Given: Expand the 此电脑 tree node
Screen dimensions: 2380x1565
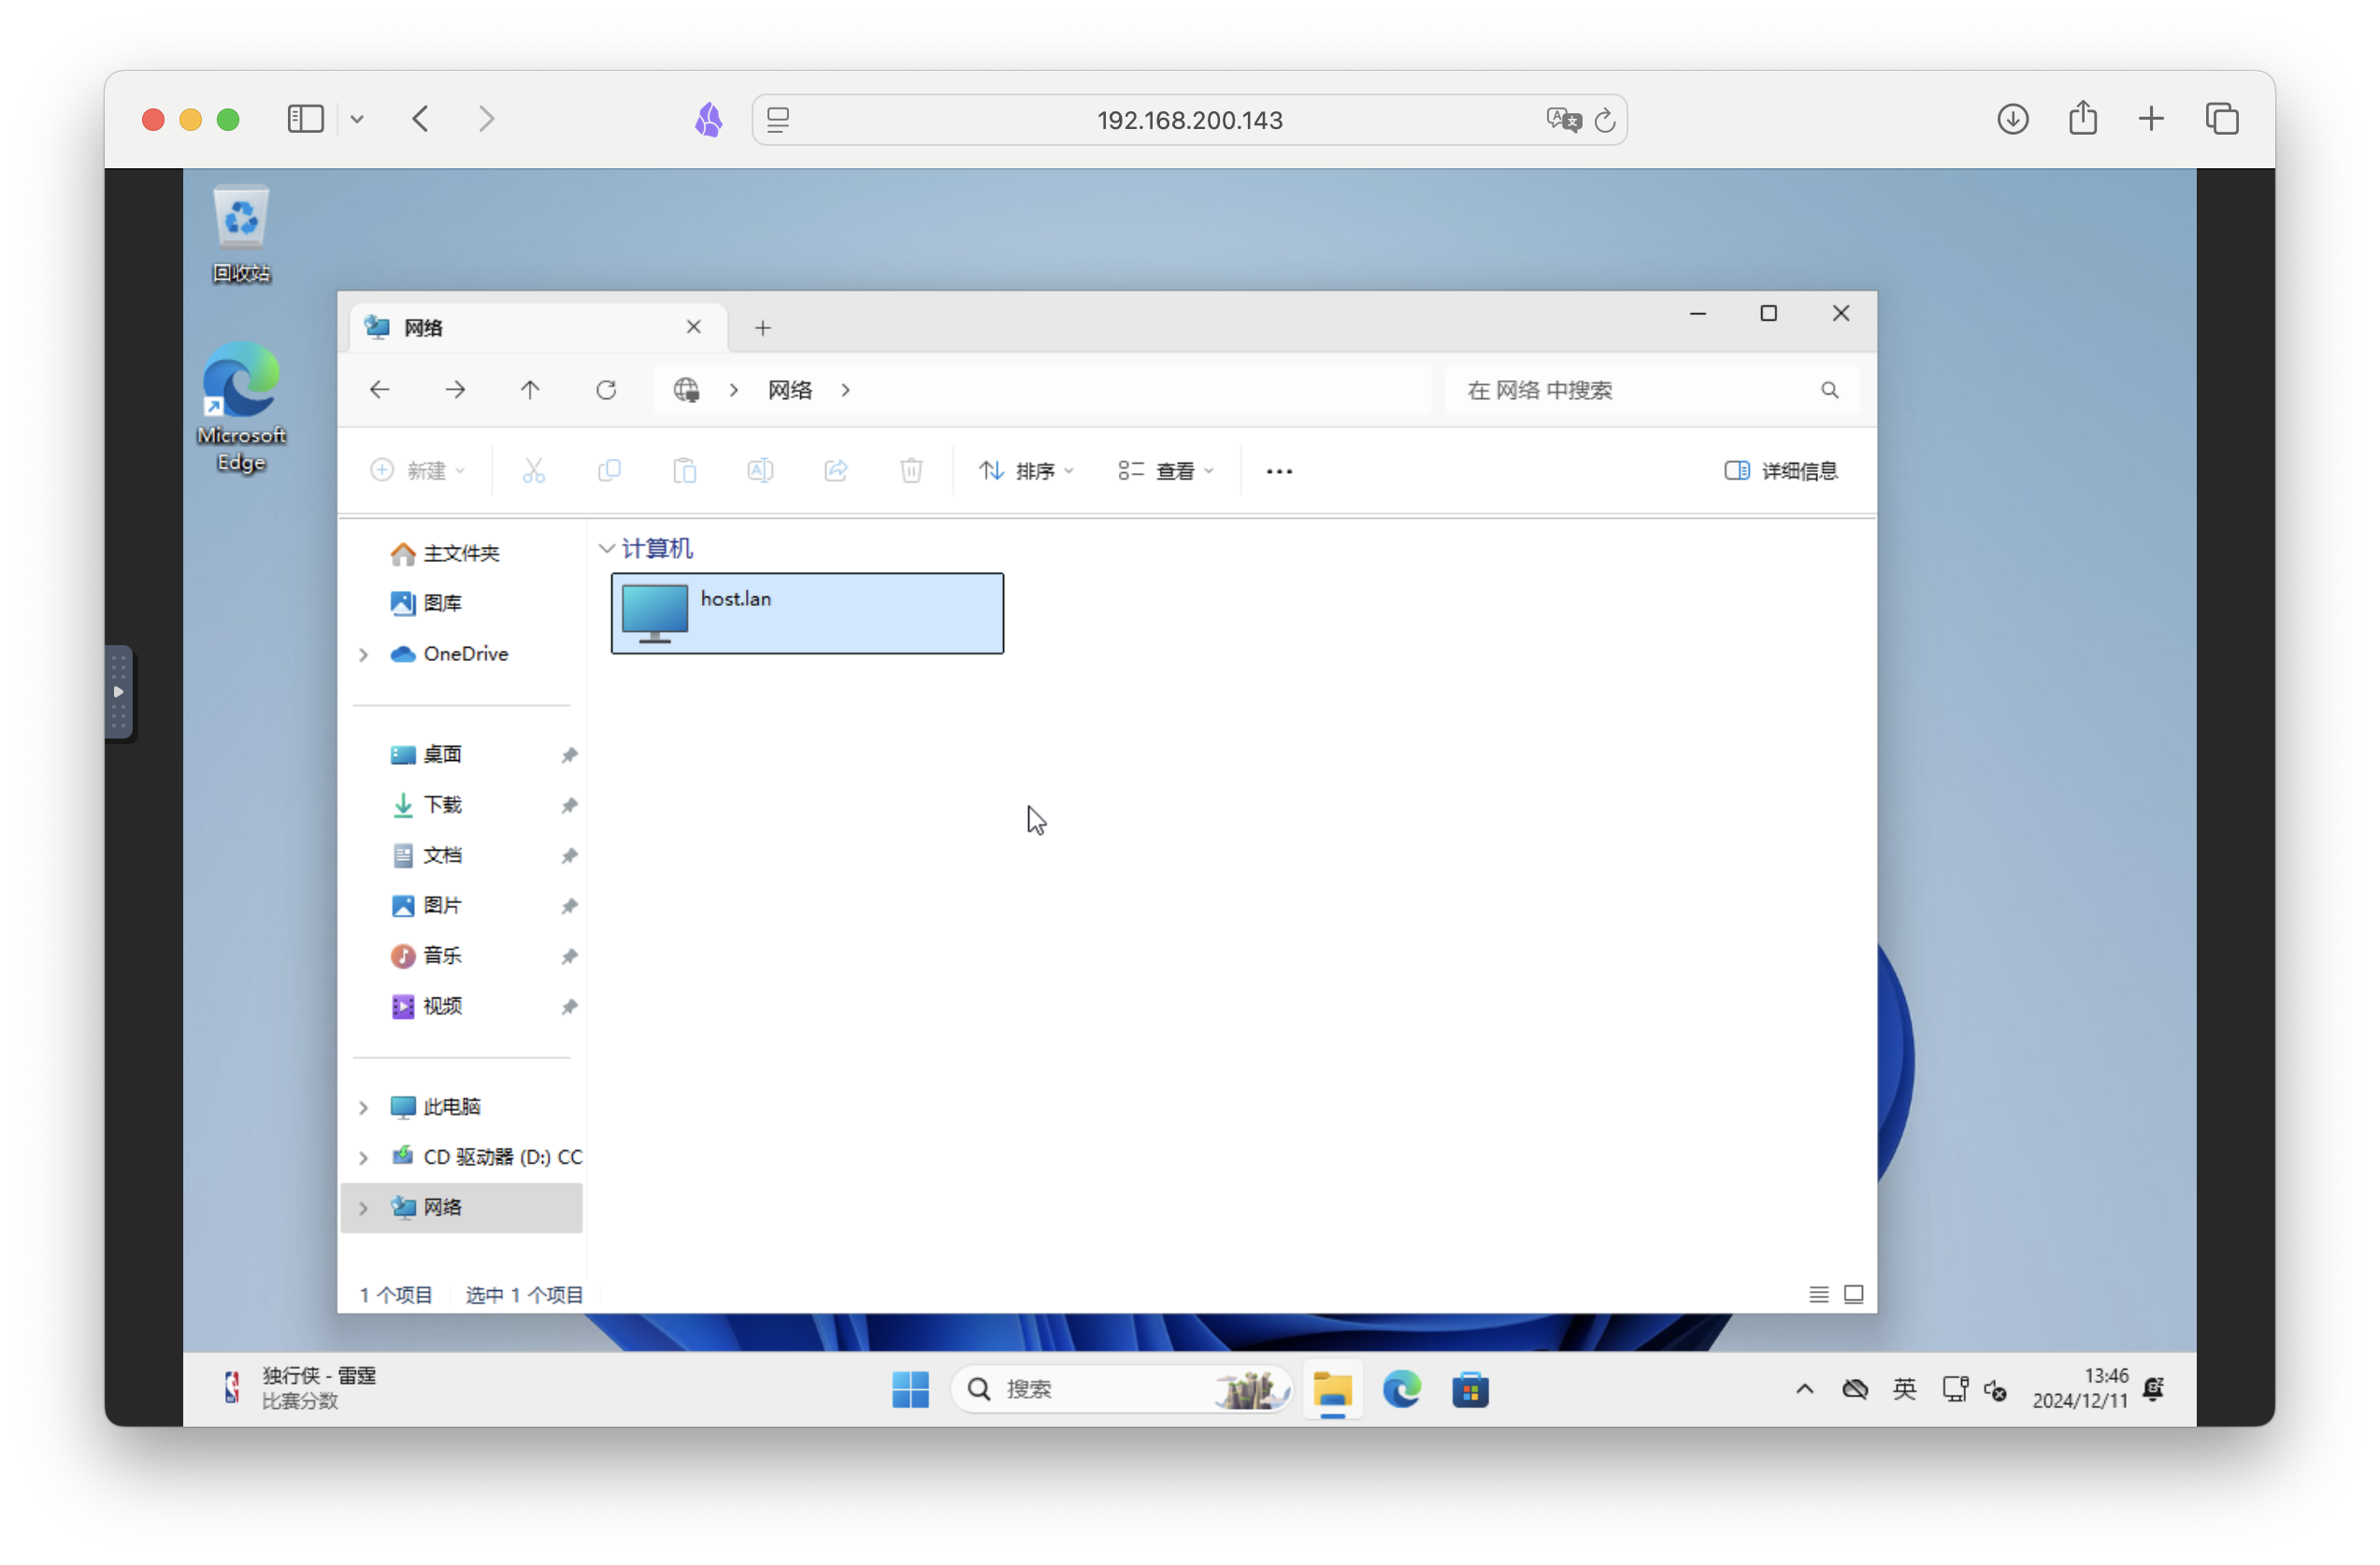Looking at the screenshot, I should 364,1107.
